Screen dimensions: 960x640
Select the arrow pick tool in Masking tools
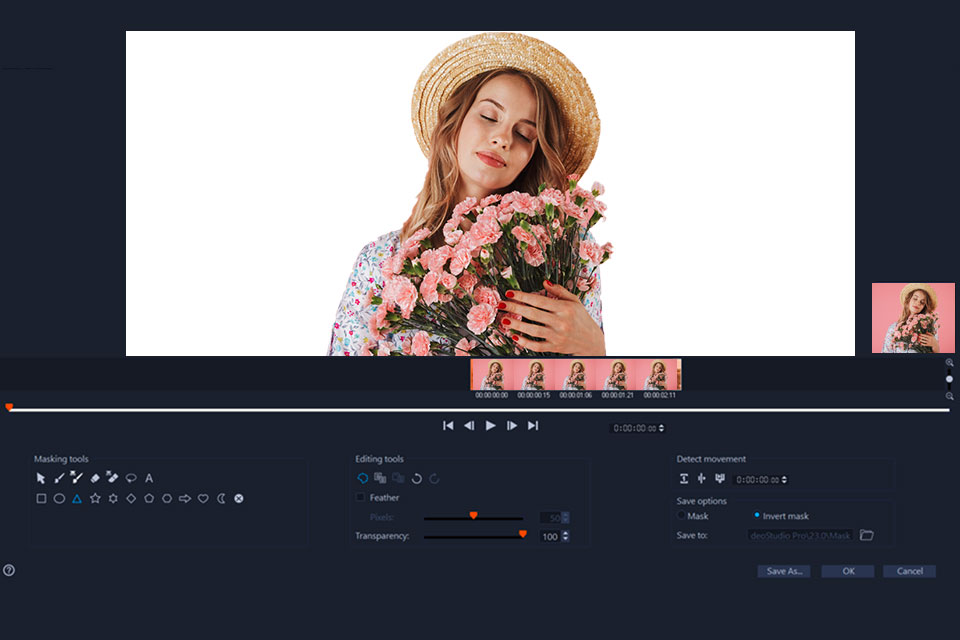[x=41, y=478]
